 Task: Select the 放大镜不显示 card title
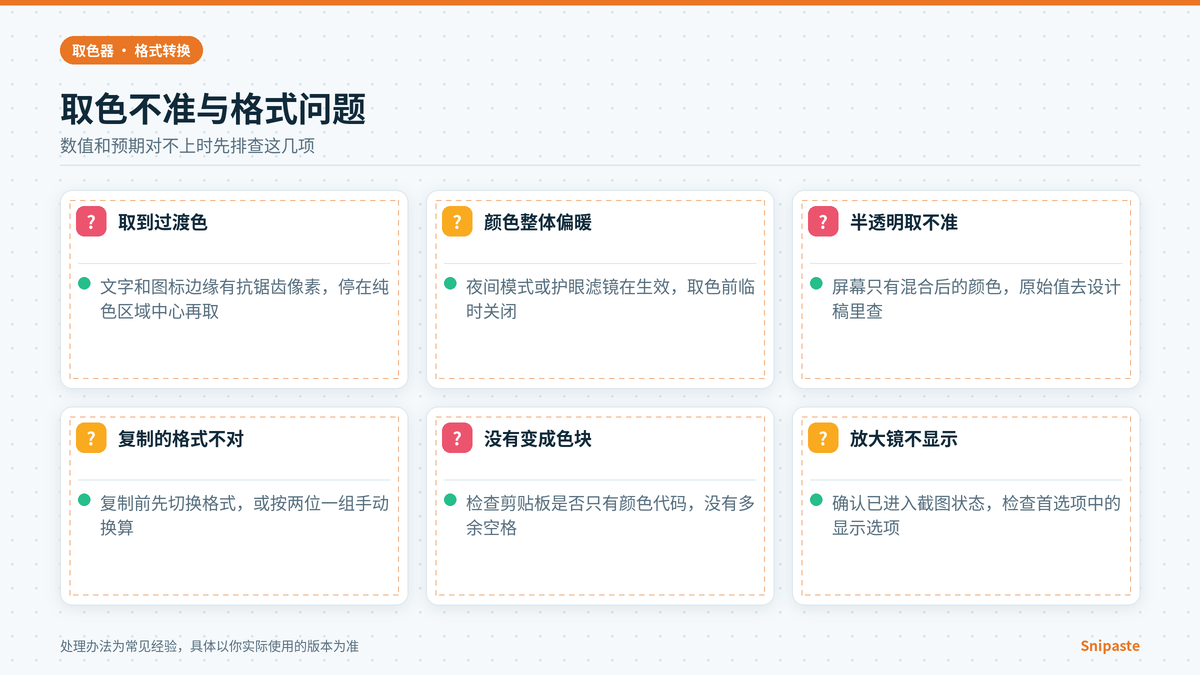click(904, 438)
